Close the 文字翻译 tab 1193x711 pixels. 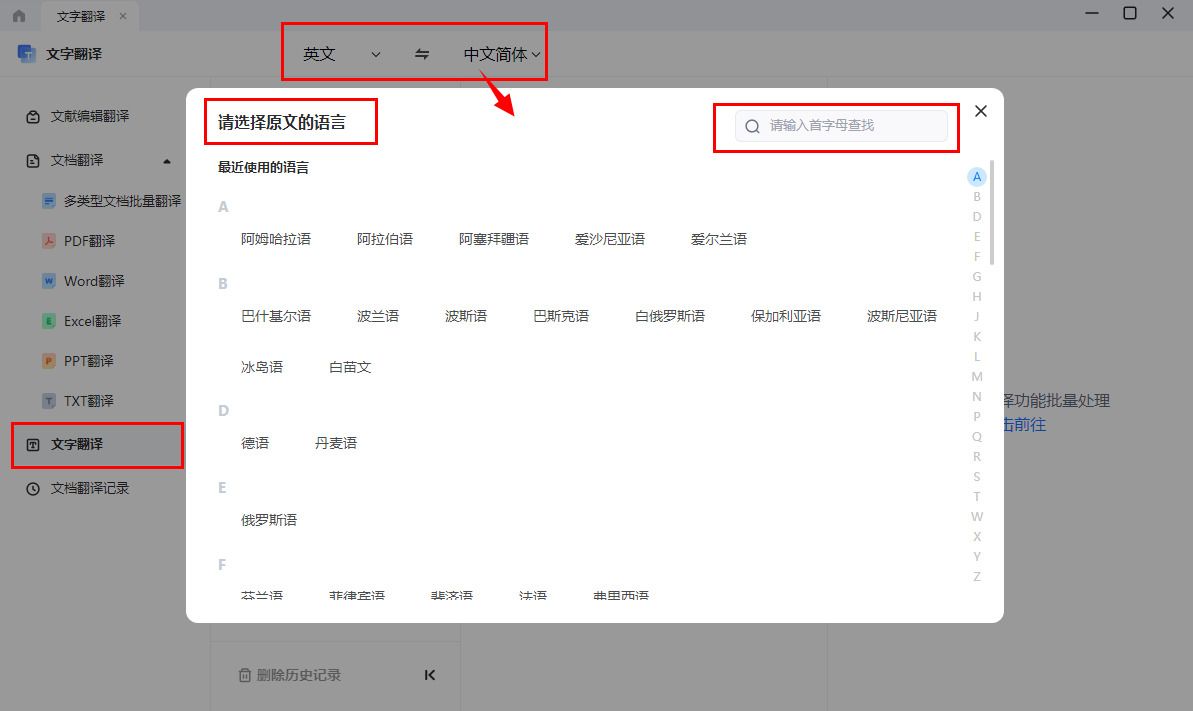pos(122,15)
